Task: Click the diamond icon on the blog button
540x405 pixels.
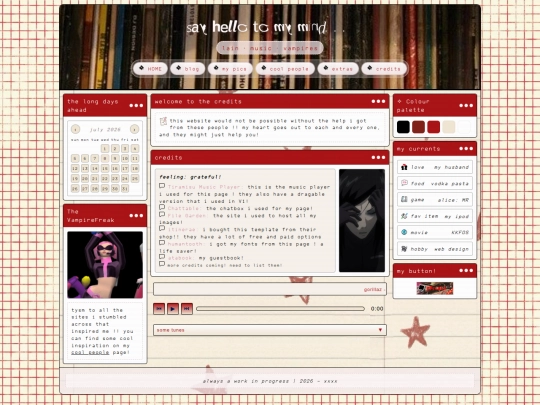Action: [178, 68]
